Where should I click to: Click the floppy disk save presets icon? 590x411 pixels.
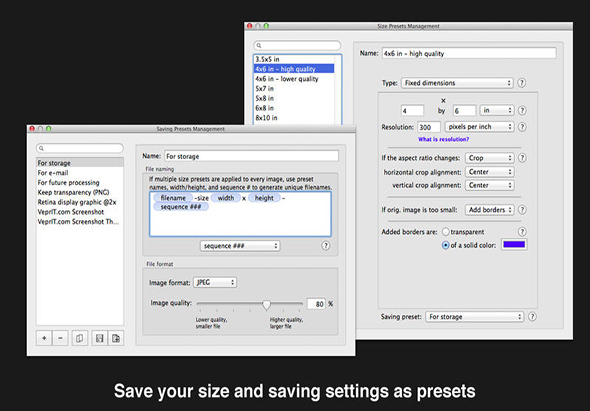coord(99,338)
